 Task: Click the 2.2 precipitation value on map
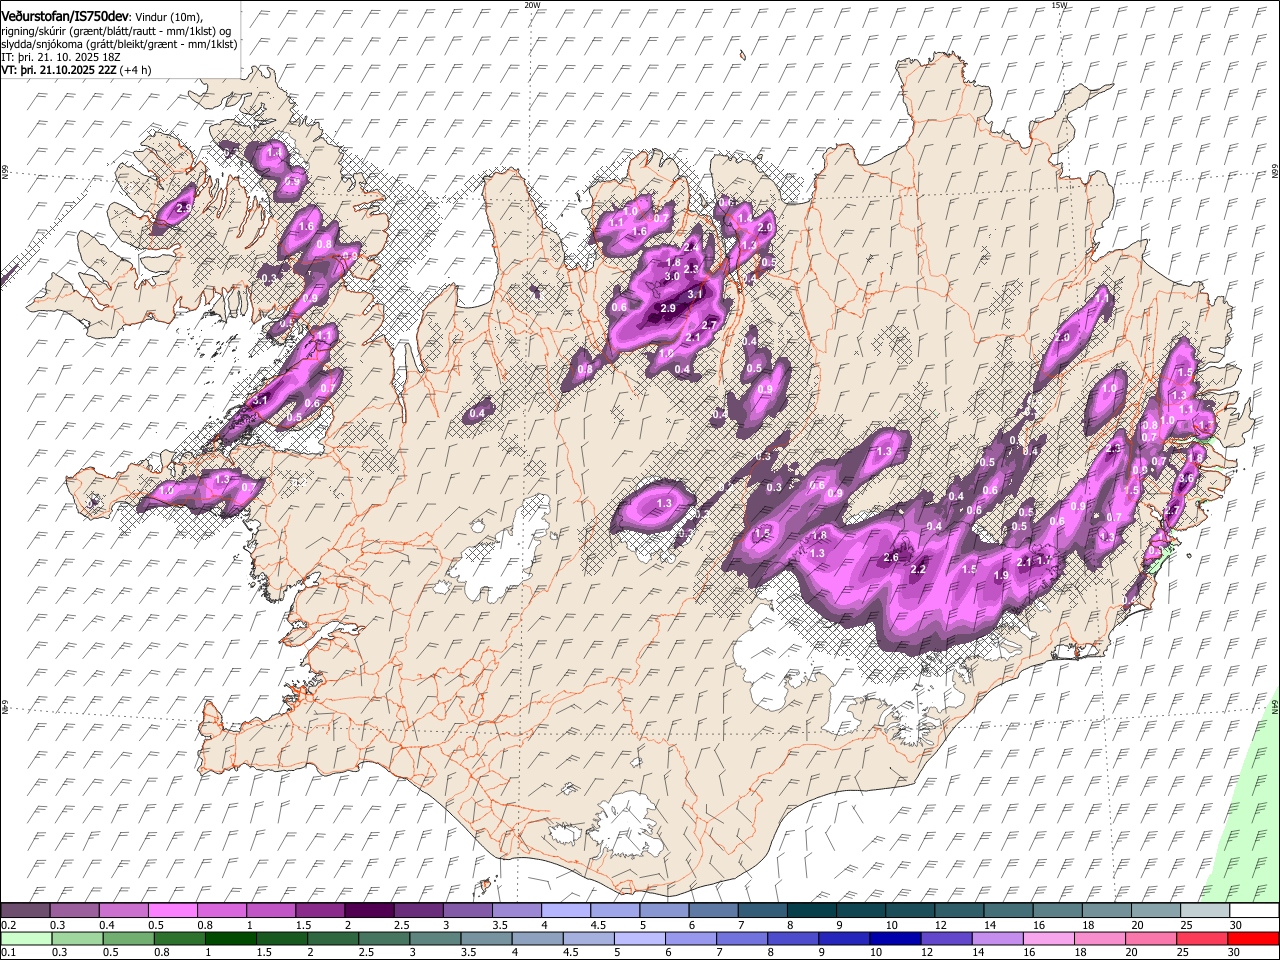pos(919,569)
